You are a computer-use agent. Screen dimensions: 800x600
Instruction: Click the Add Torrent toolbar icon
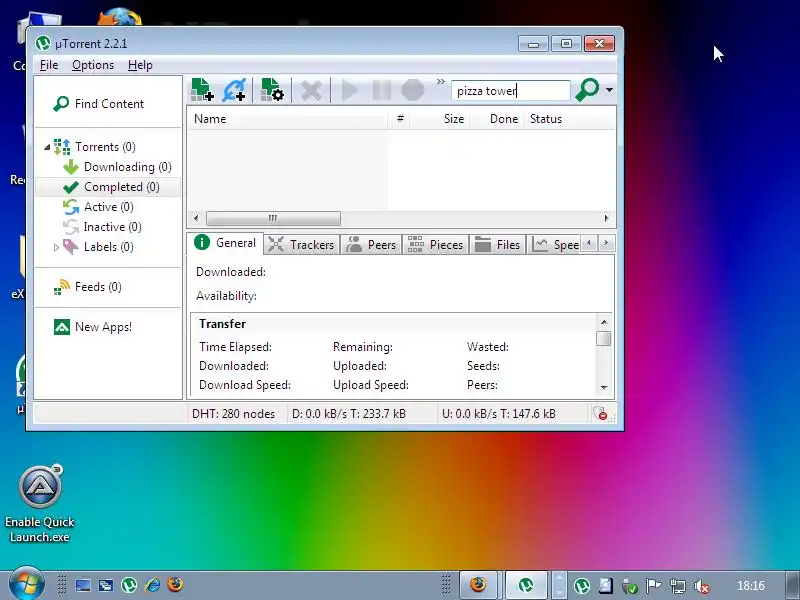pos(203,90)
